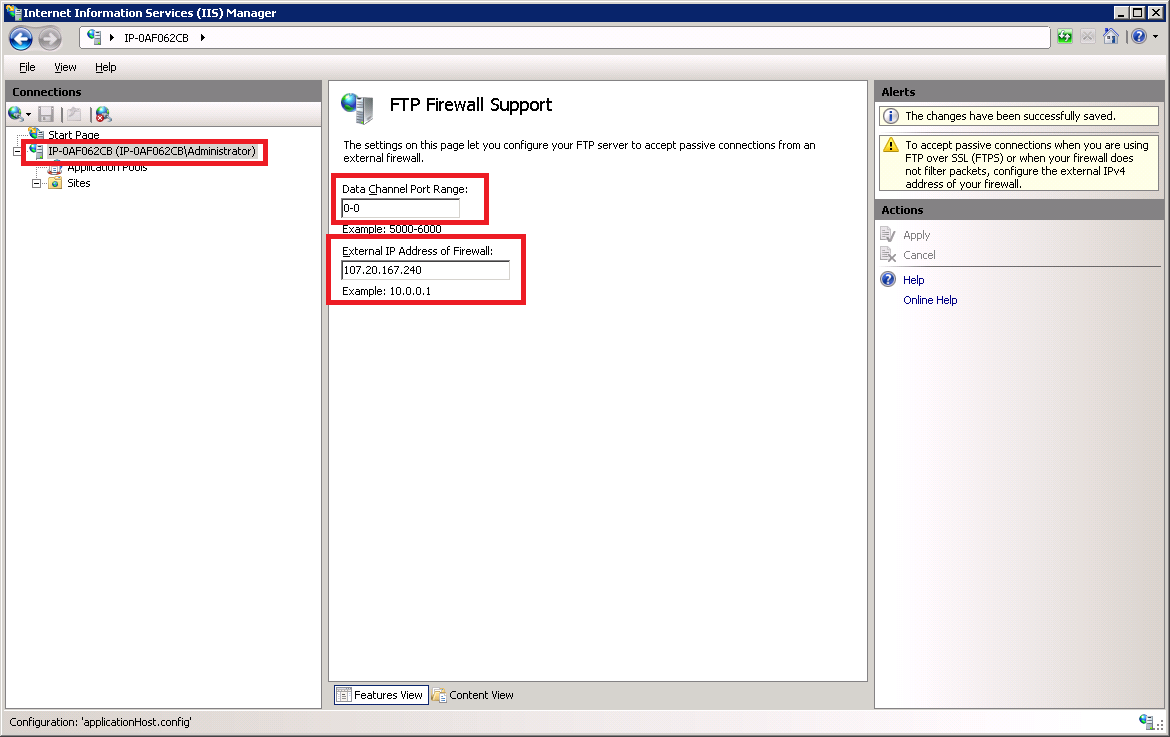Click External IP Address of Firewall field
Viewport: 1170px width, 737px height.
[x=425, y=270]
